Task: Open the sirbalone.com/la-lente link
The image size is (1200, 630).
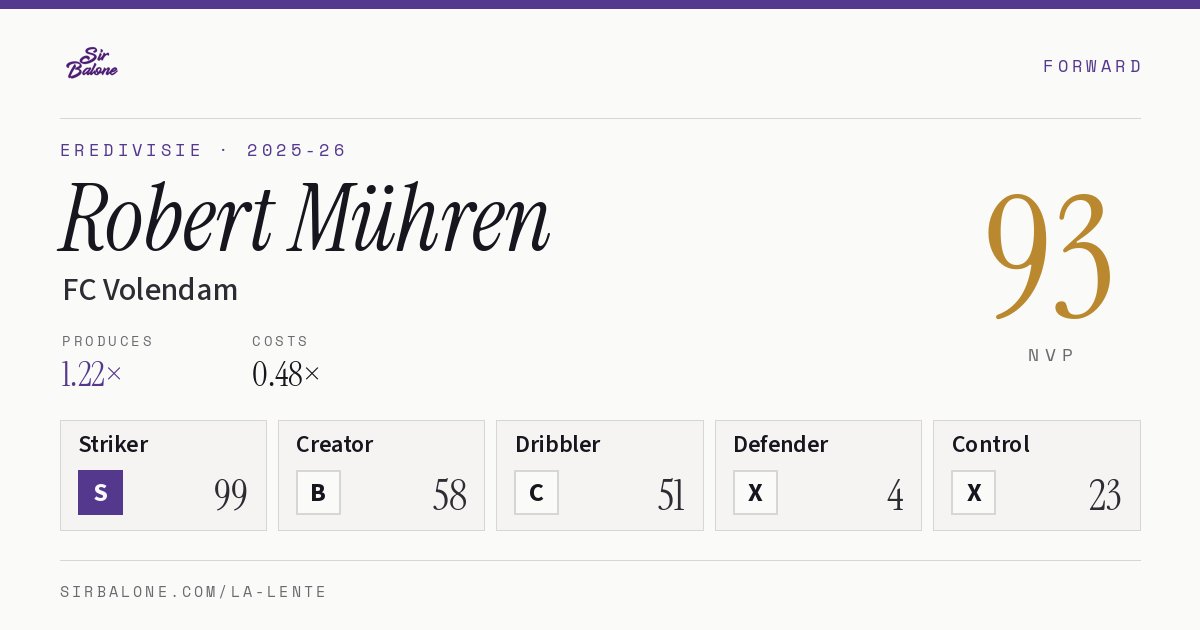Action: point(194,592)
